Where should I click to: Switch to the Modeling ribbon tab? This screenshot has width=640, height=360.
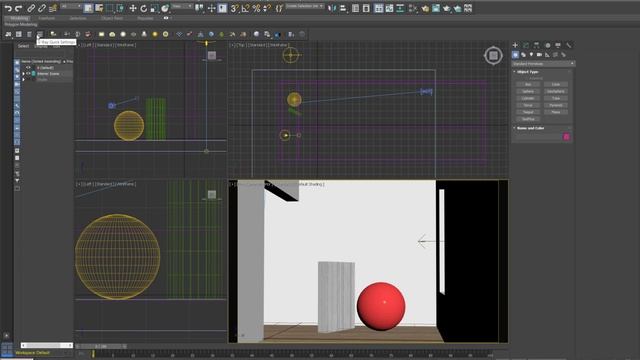click(19, 18)
